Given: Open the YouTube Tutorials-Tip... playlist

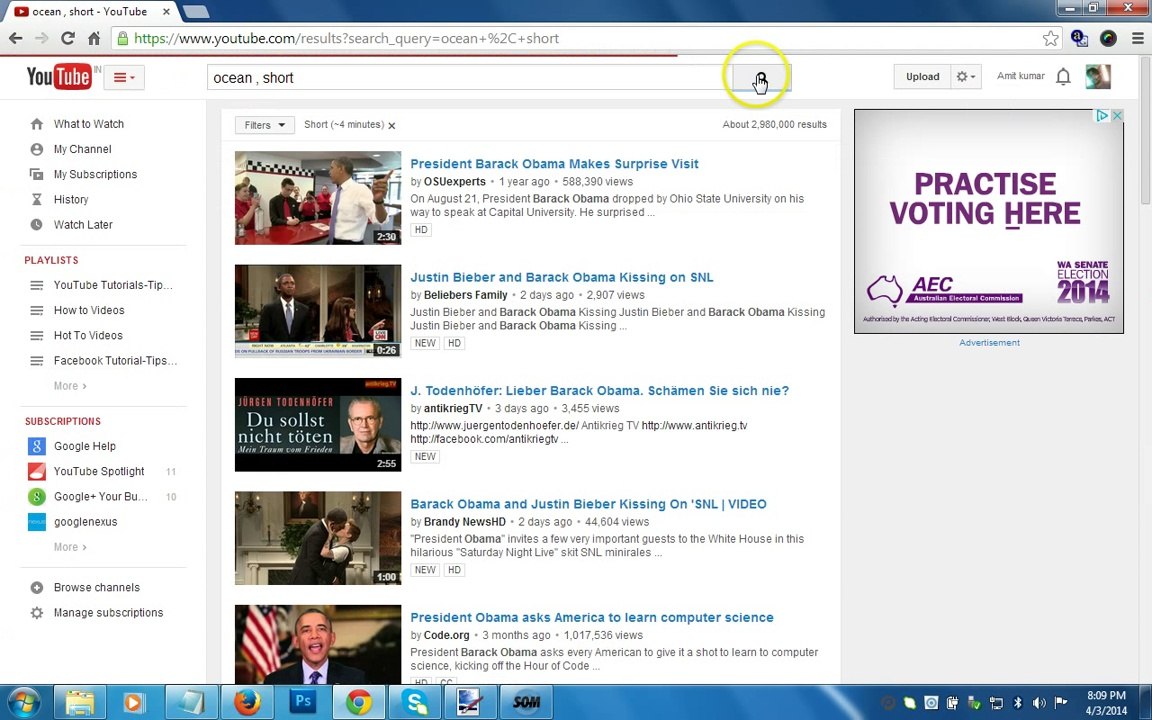Looking at the screenshot, I should point(113,285).
